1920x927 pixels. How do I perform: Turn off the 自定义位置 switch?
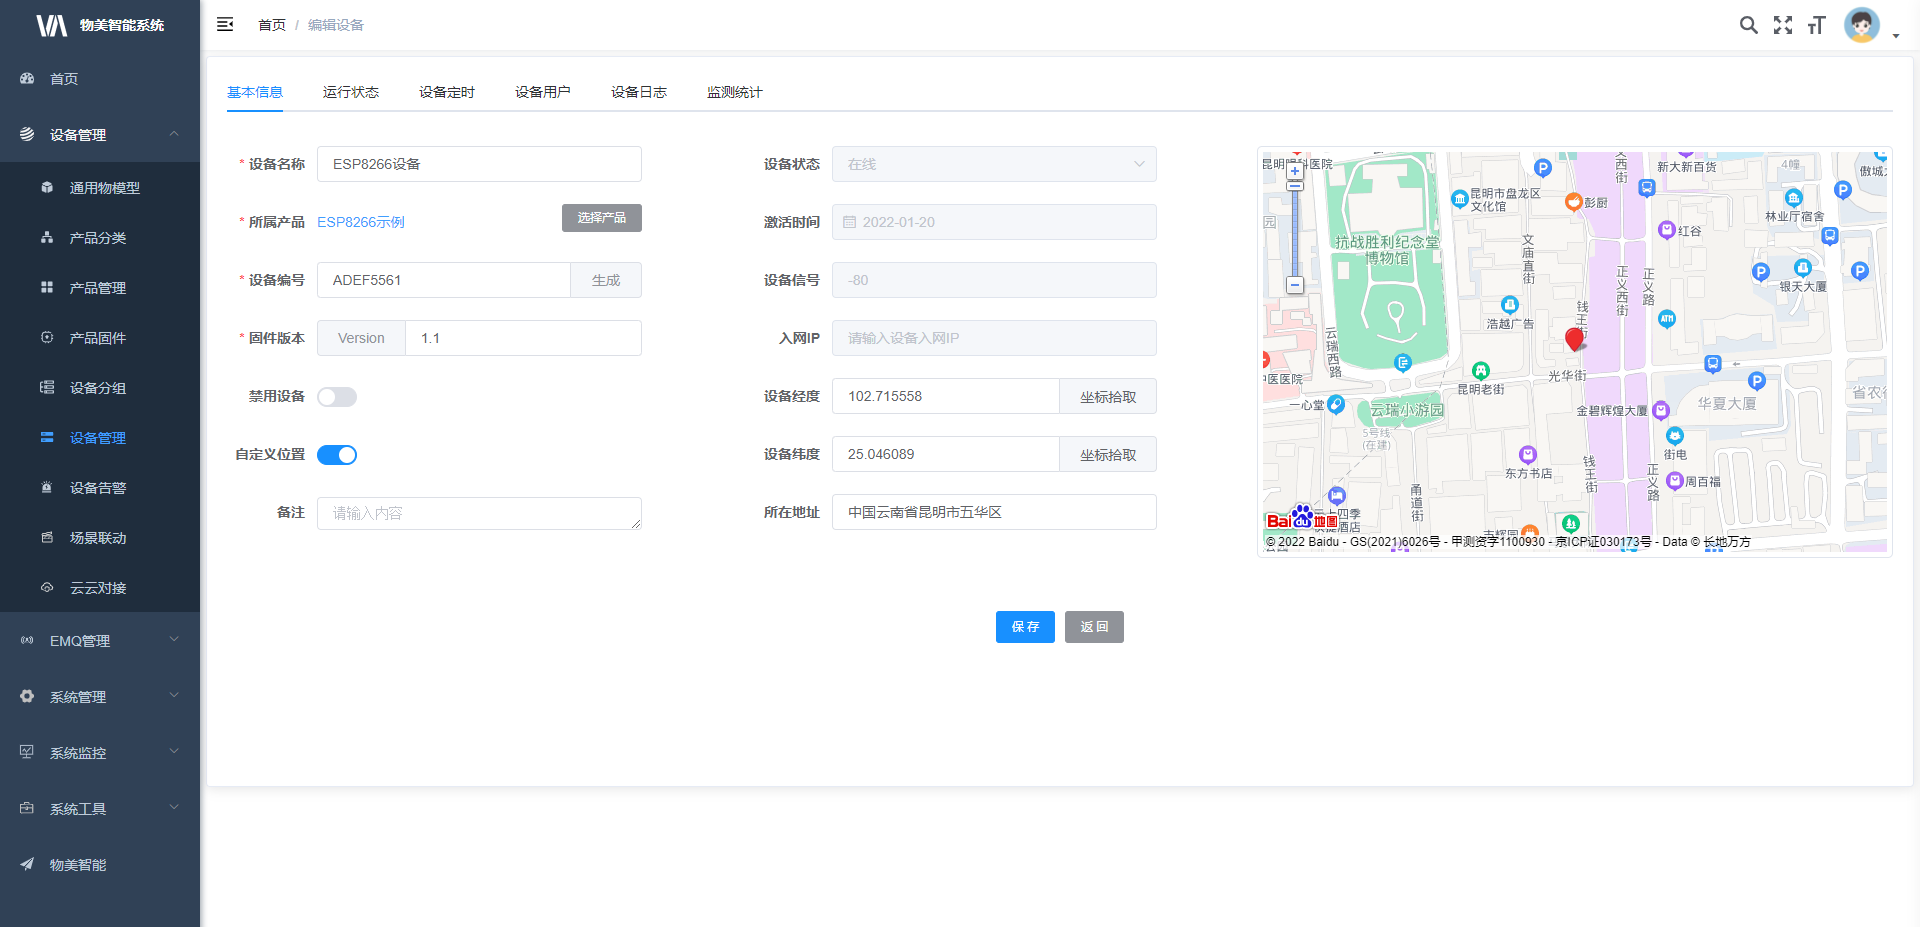(x=337, y=455)
